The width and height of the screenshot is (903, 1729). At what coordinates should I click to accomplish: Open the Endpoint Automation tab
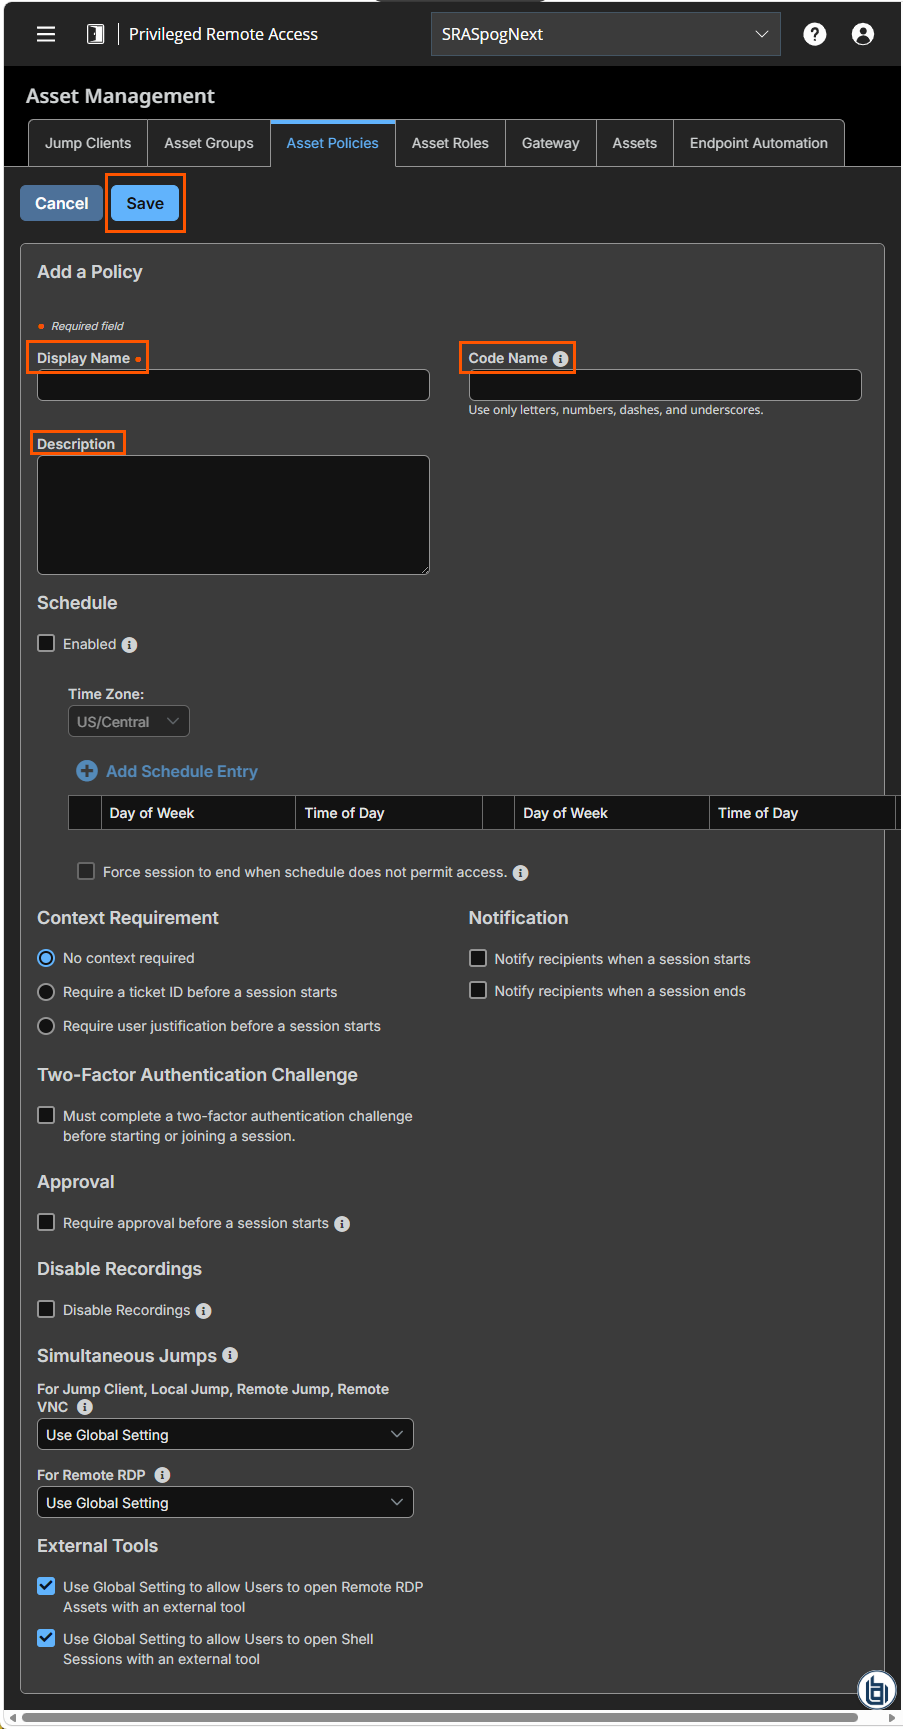759,143
